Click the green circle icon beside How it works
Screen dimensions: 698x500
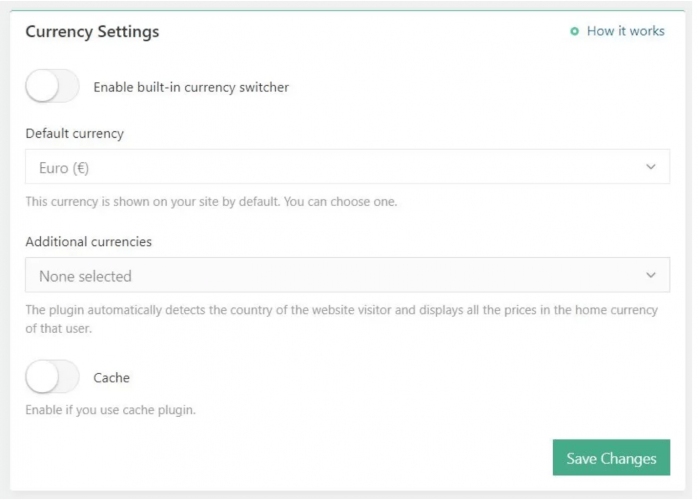574,32
